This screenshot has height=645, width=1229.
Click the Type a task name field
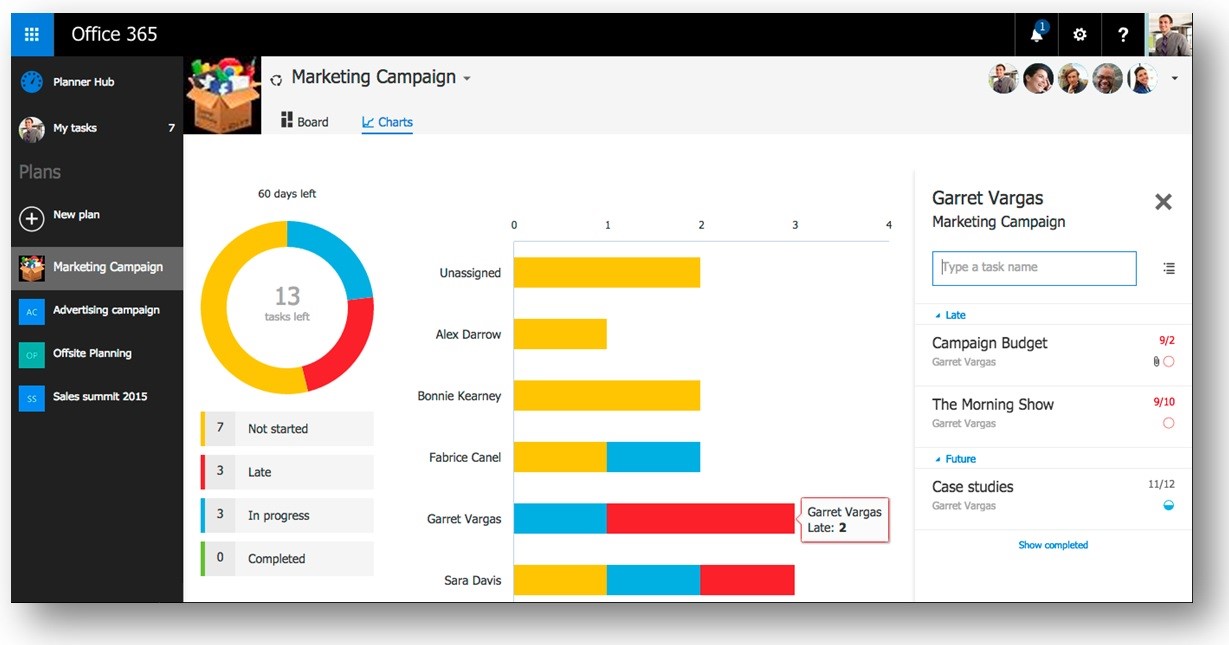pos(1034,268)
